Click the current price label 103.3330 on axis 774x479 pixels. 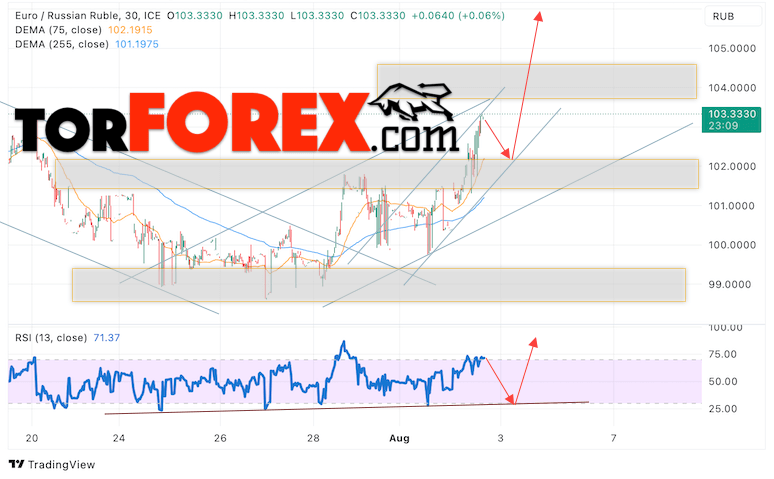732,114
